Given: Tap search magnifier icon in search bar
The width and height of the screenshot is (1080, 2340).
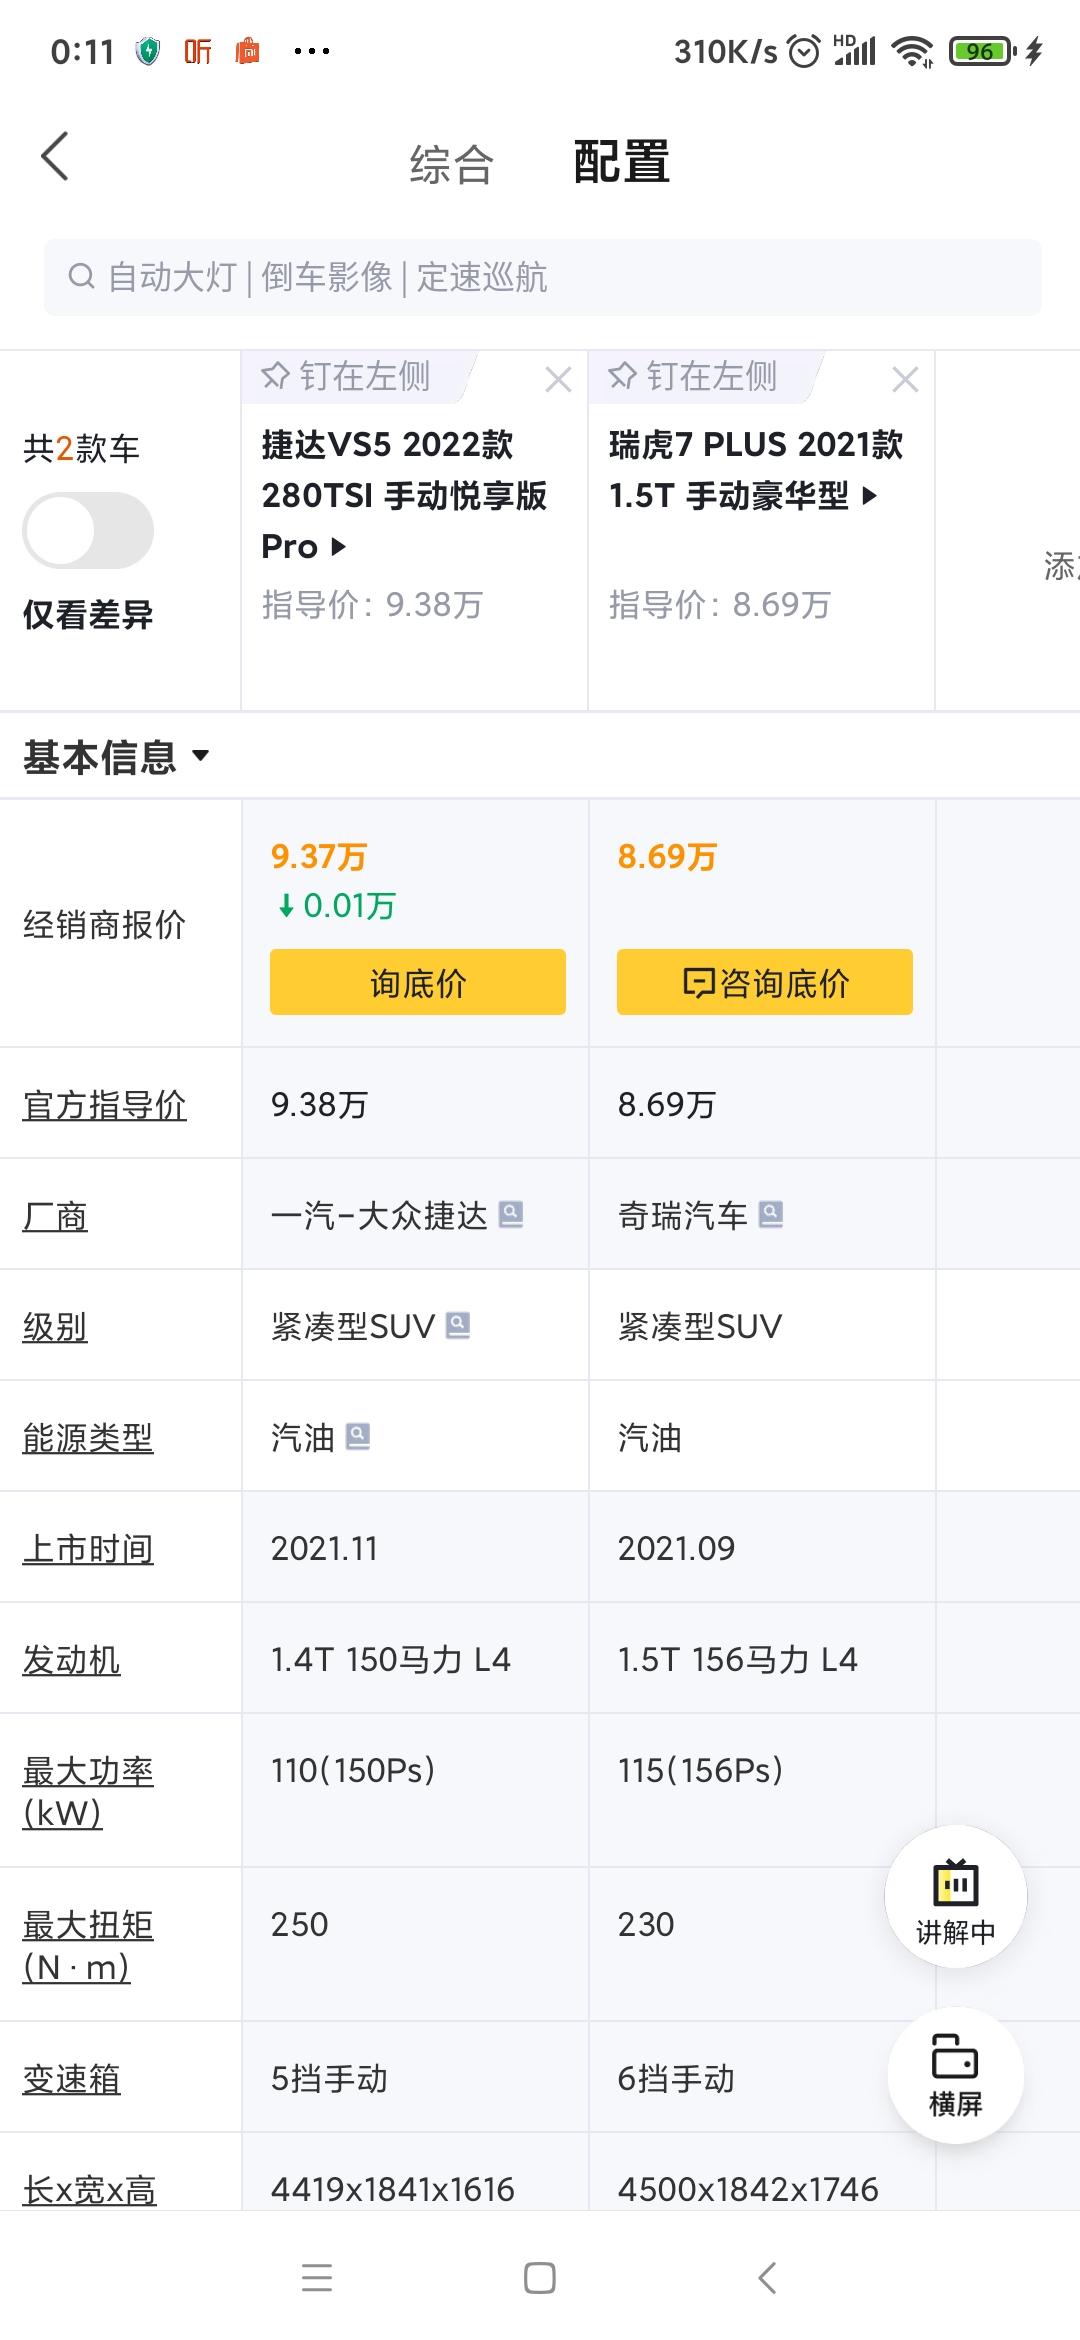Looking at the screenshot, I should pyautogui.click(x=81, y=277).
